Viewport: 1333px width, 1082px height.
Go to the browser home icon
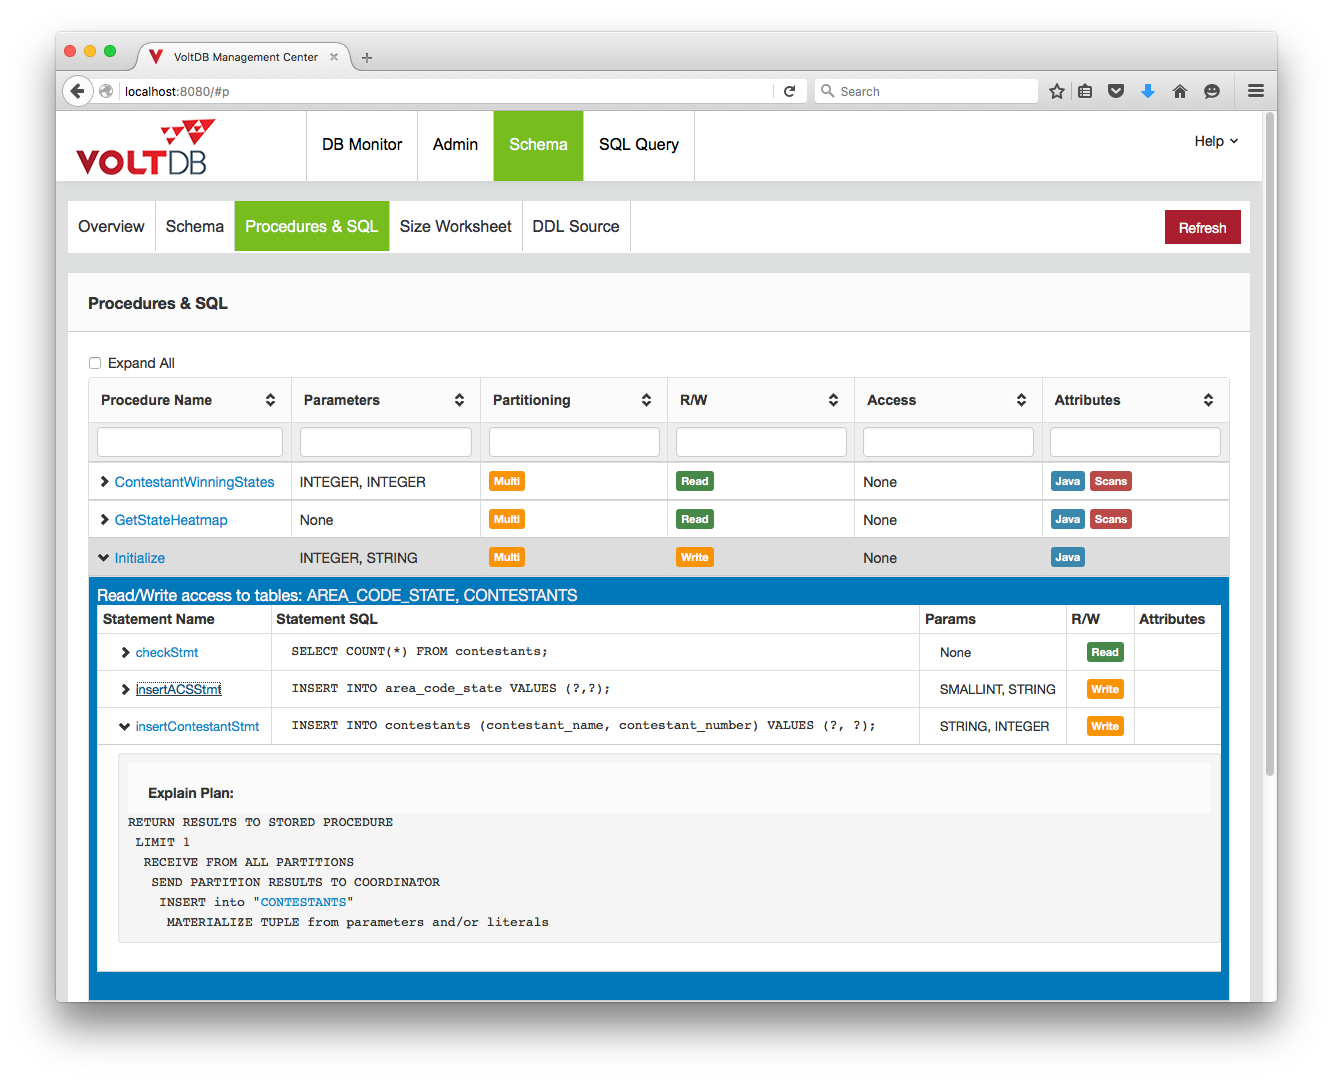coord(1180,91)
